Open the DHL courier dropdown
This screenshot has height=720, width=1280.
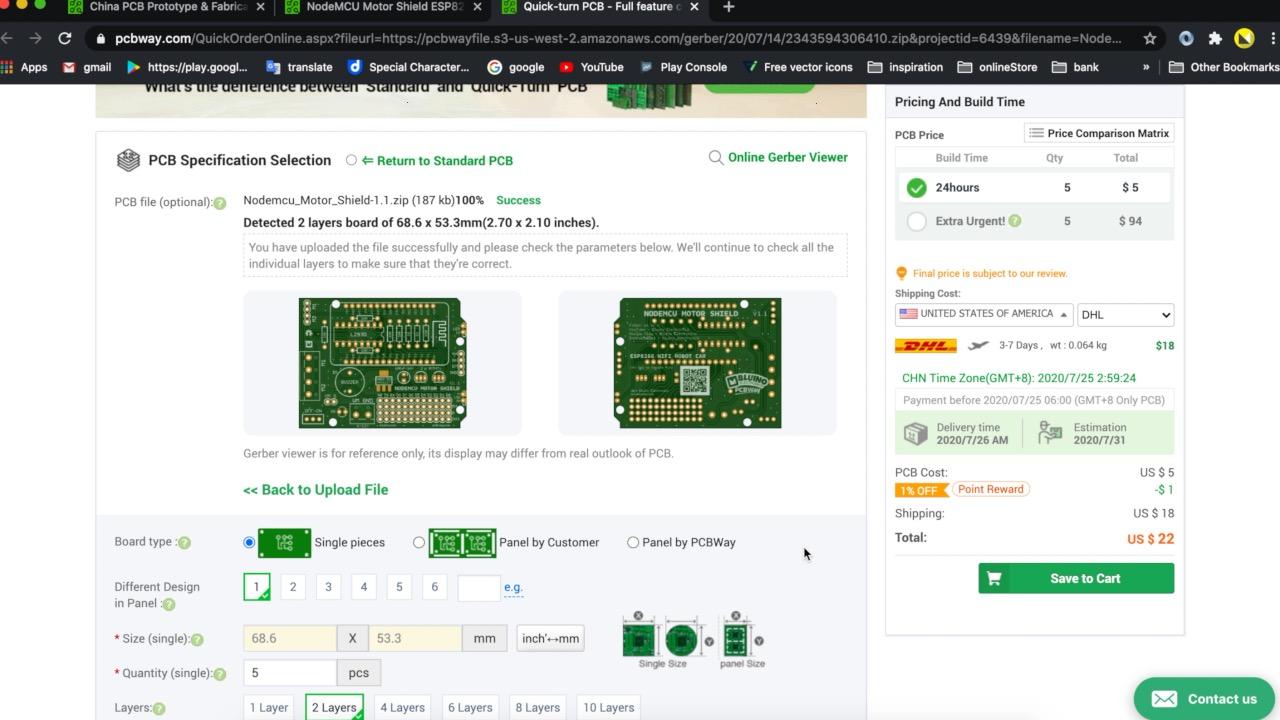click(x=1125, y=314)
